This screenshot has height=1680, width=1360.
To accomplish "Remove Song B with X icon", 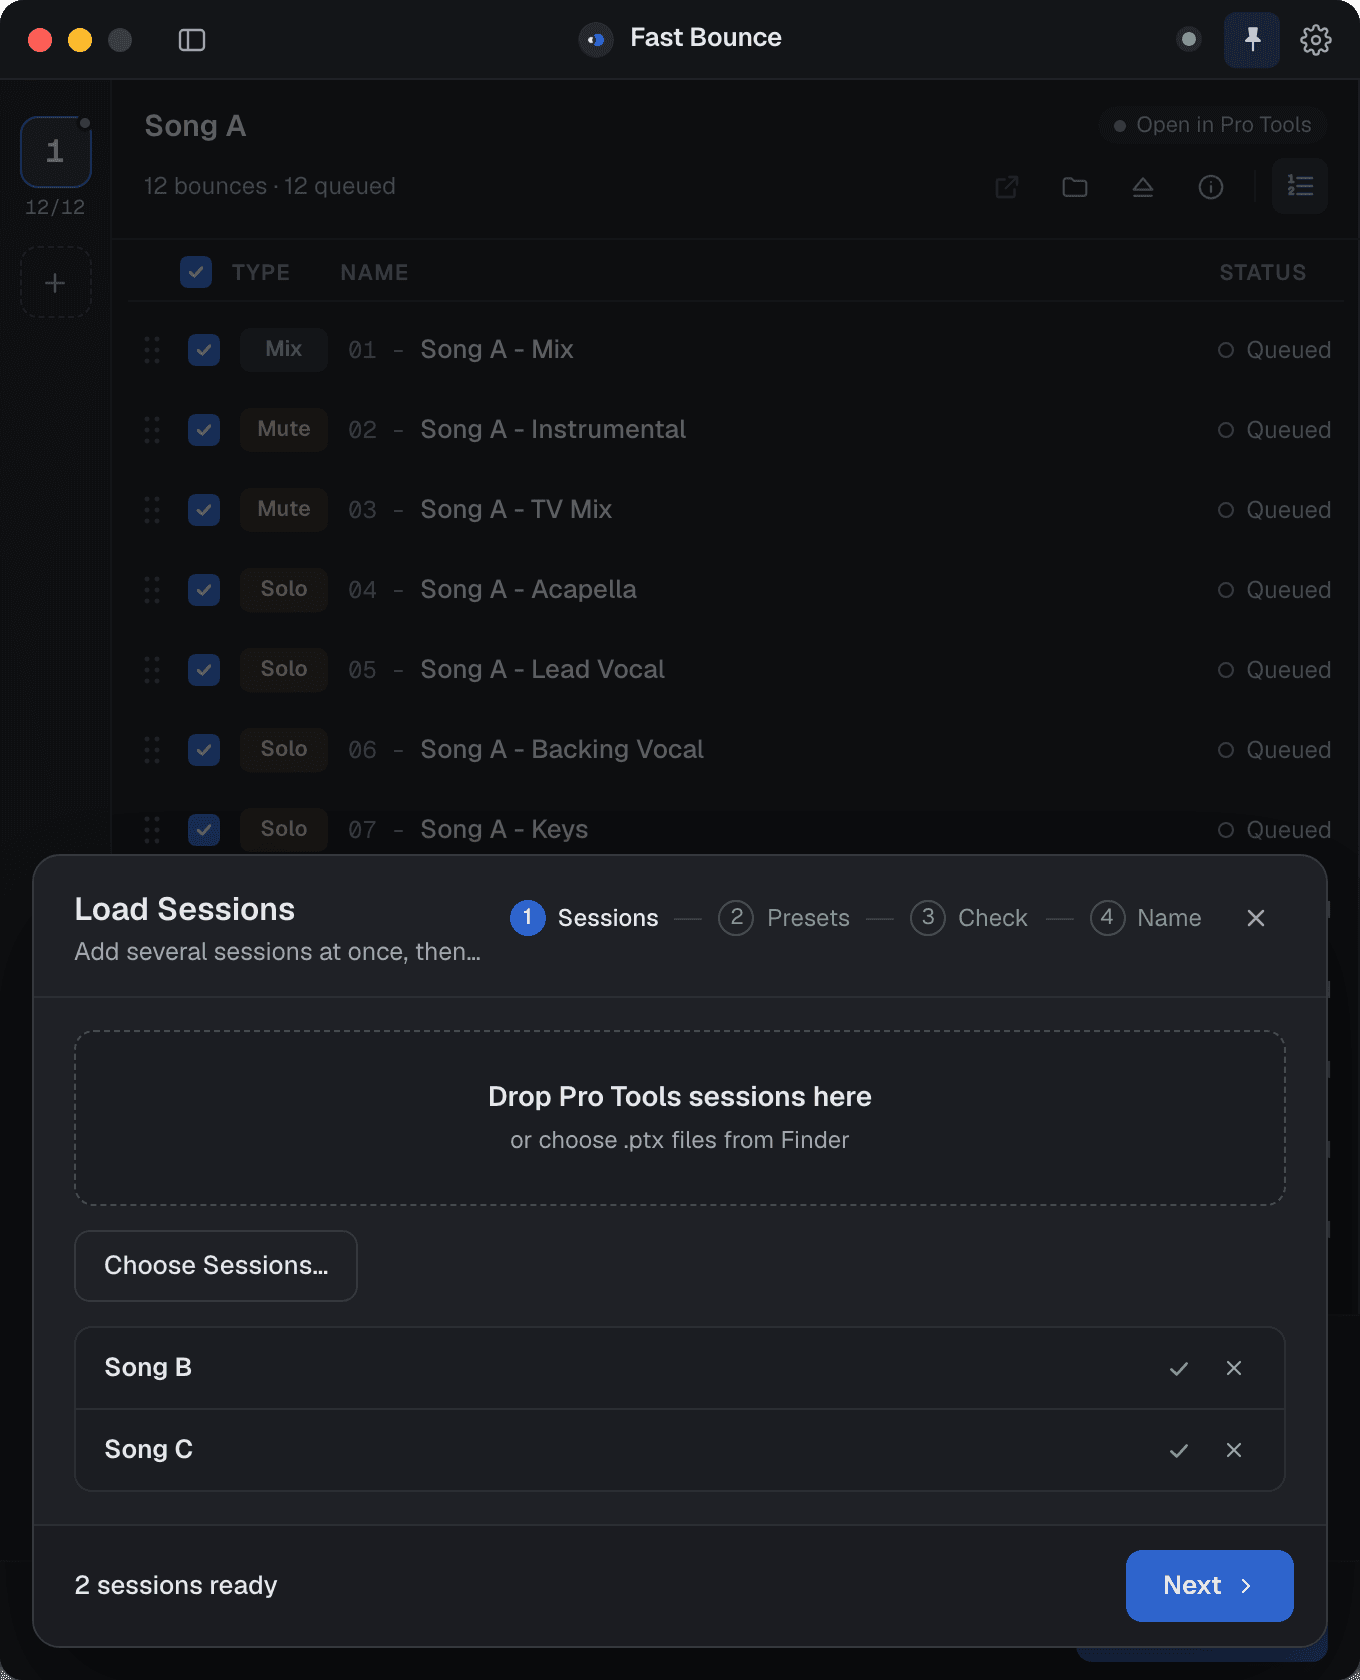I will click(1234, 1368).
